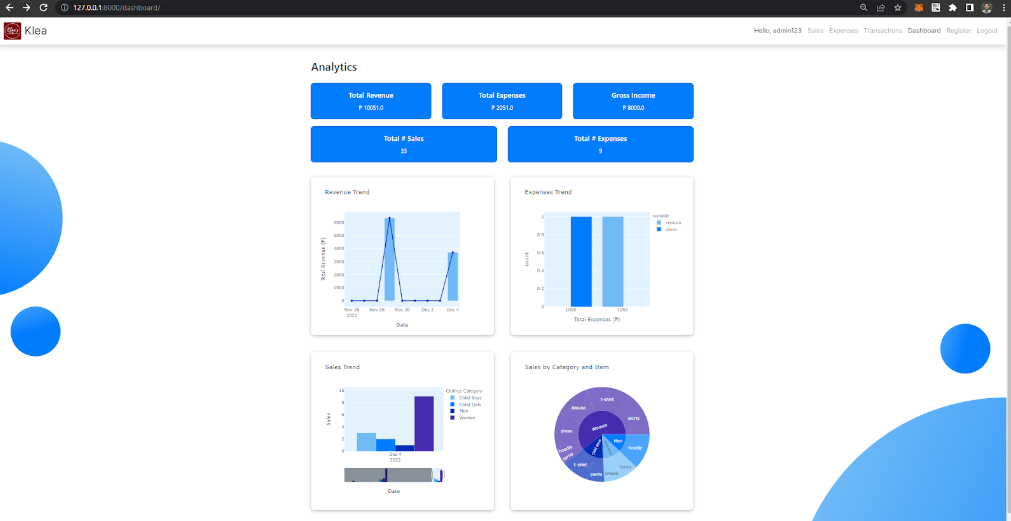Viewport: 1011px width, 521px height.
Task: Click the Expenses Trend chart title
Action: (548, 192)
